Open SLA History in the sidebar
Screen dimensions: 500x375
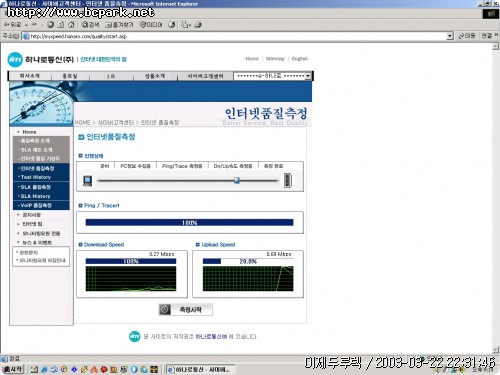click(35, 196)
